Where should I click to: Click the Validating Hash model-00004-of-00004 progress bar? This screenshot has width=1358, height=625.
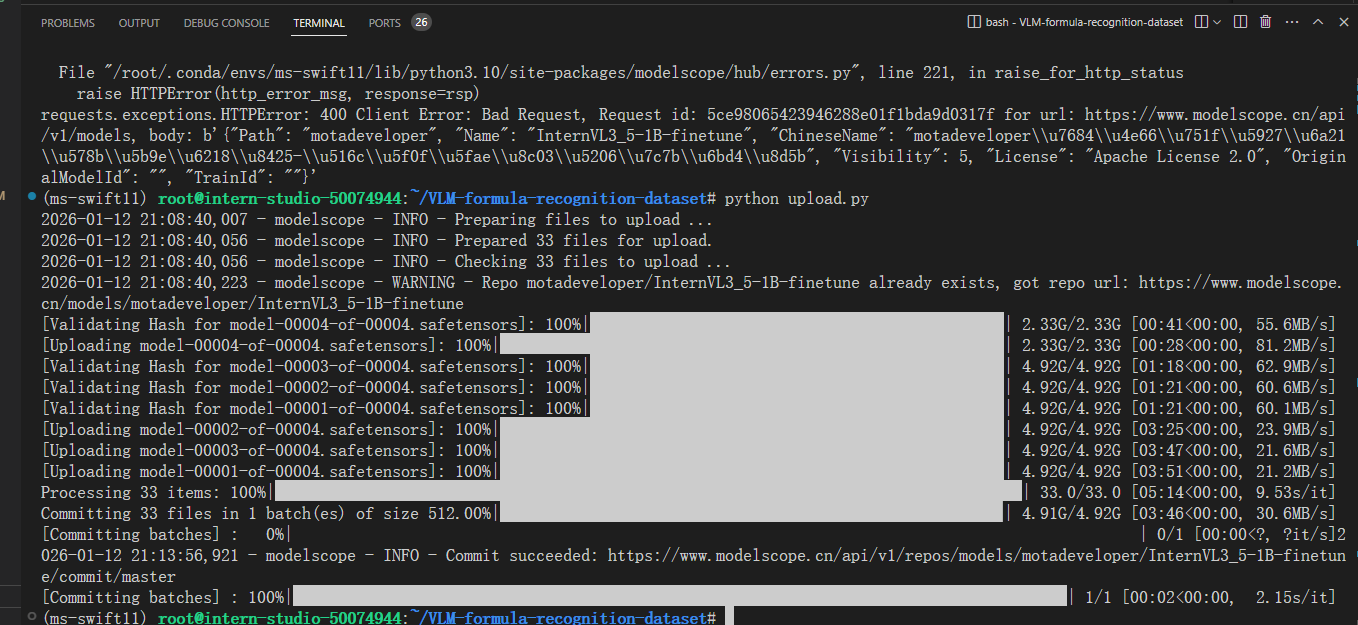(x=797, y=324)
